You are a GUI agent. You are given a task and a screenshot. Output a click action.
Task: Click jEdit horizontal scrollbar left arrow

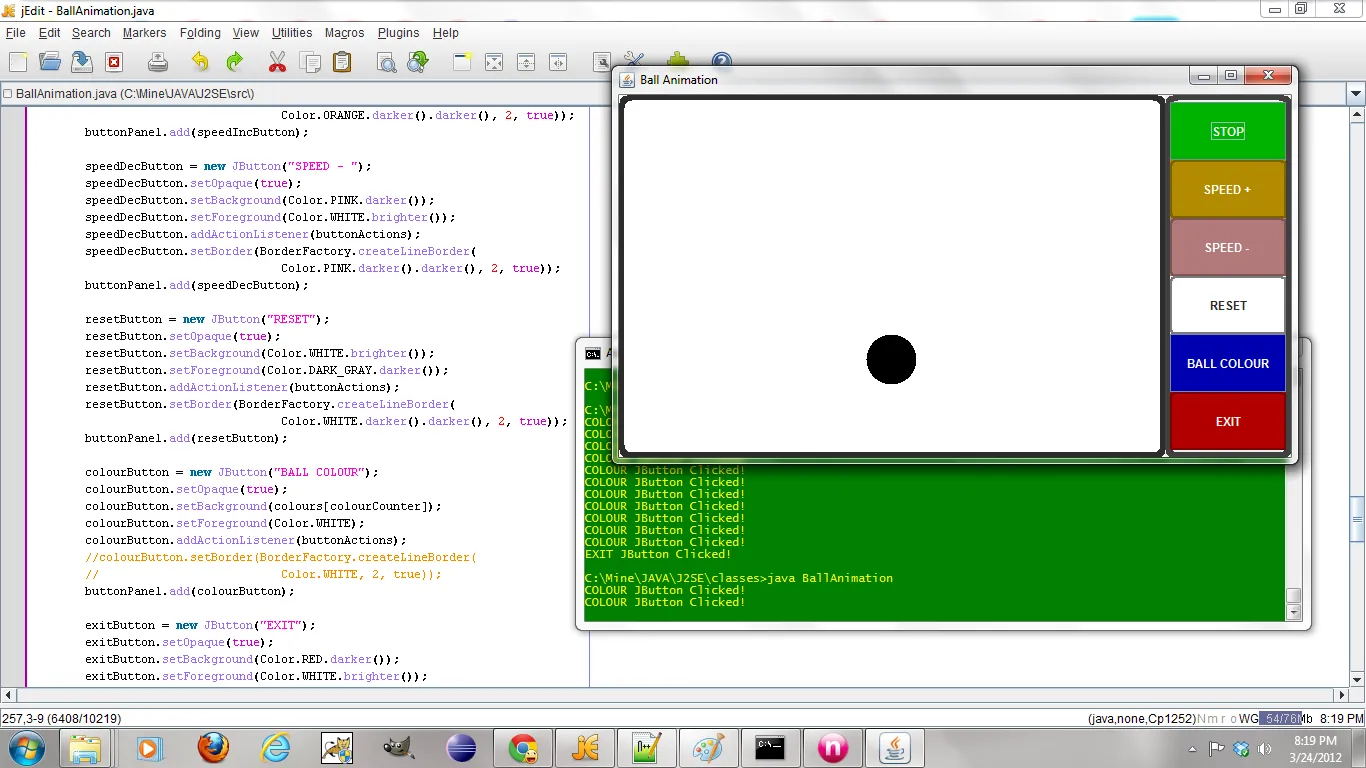click(x=8, y=695)
